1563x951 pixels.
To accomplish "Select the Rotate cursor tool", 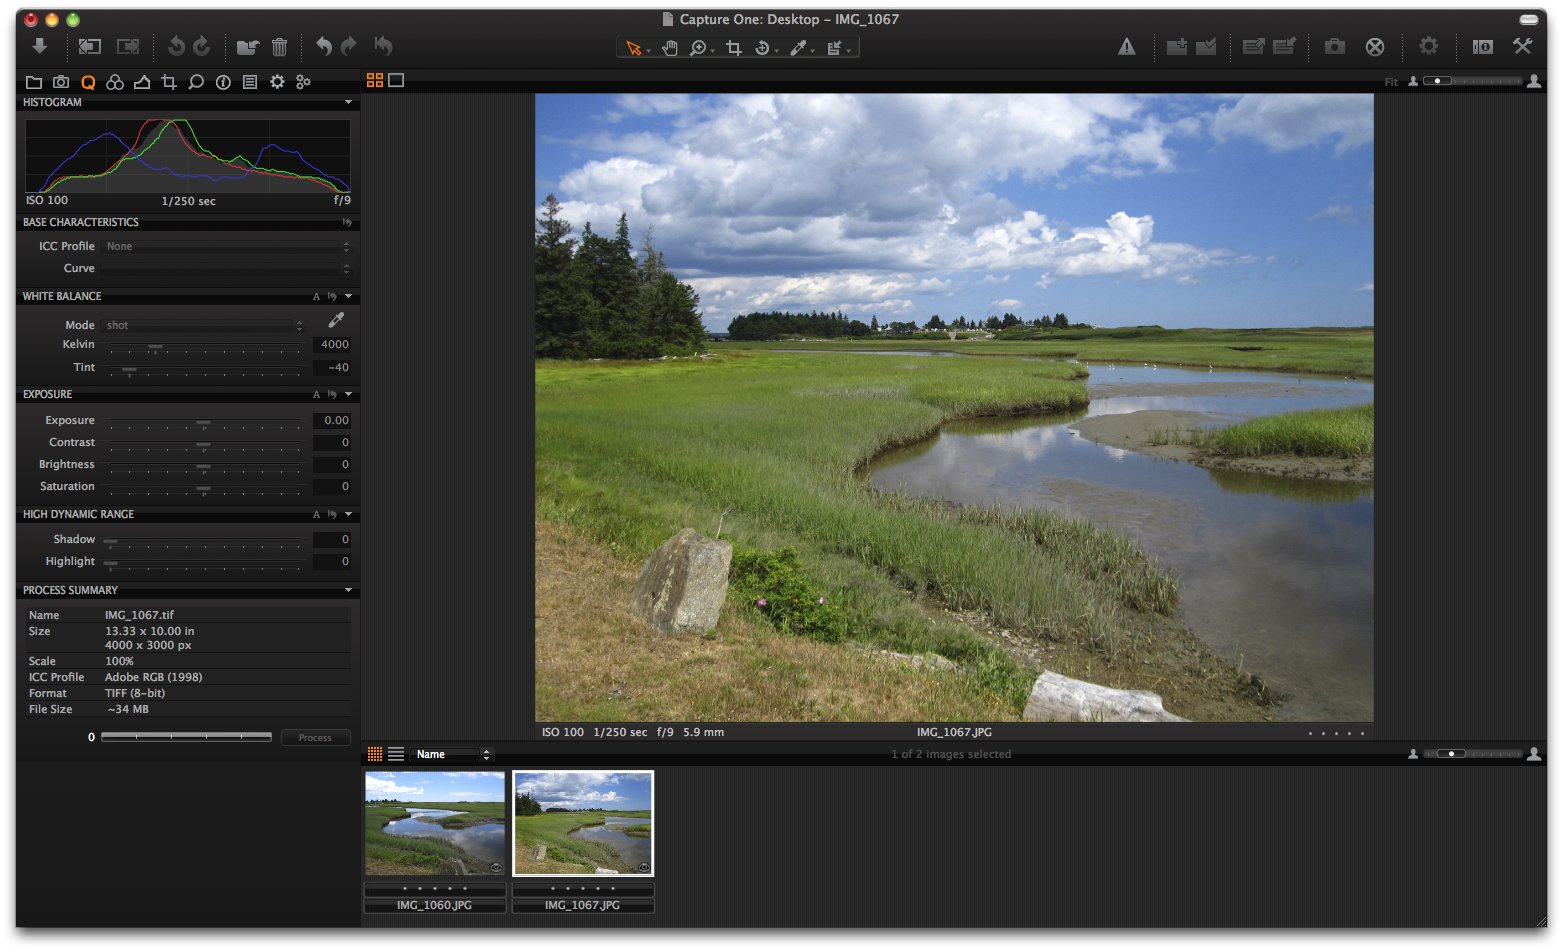I will click(x=764, y=47).
